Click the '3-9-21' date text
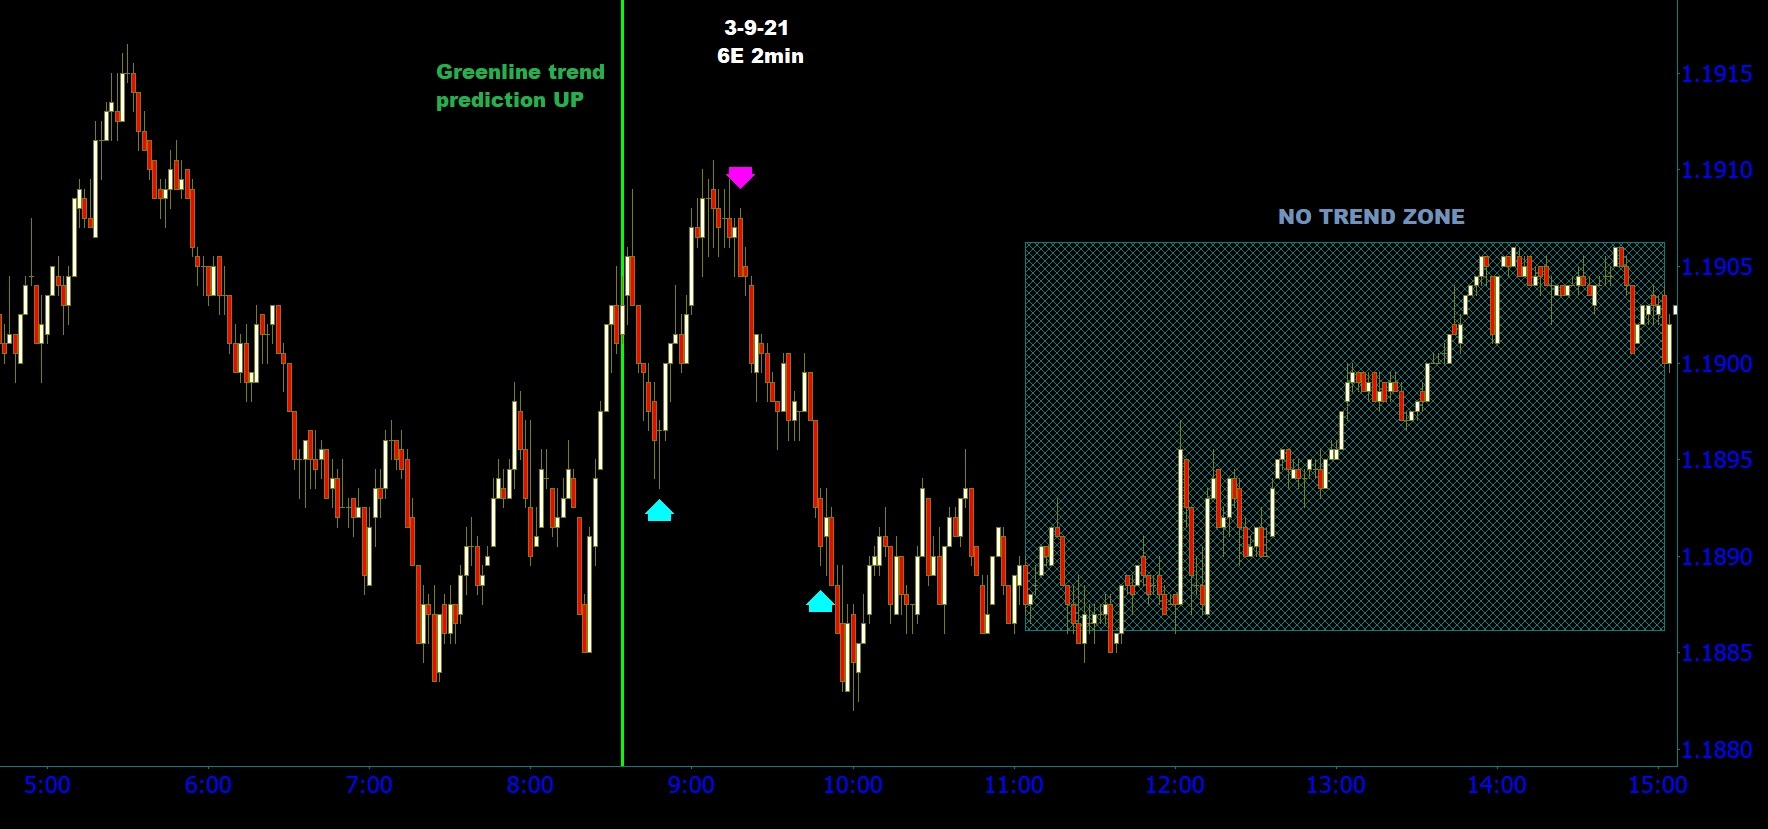The width and height of the screenshot is (1768, 829). point(756,29)
